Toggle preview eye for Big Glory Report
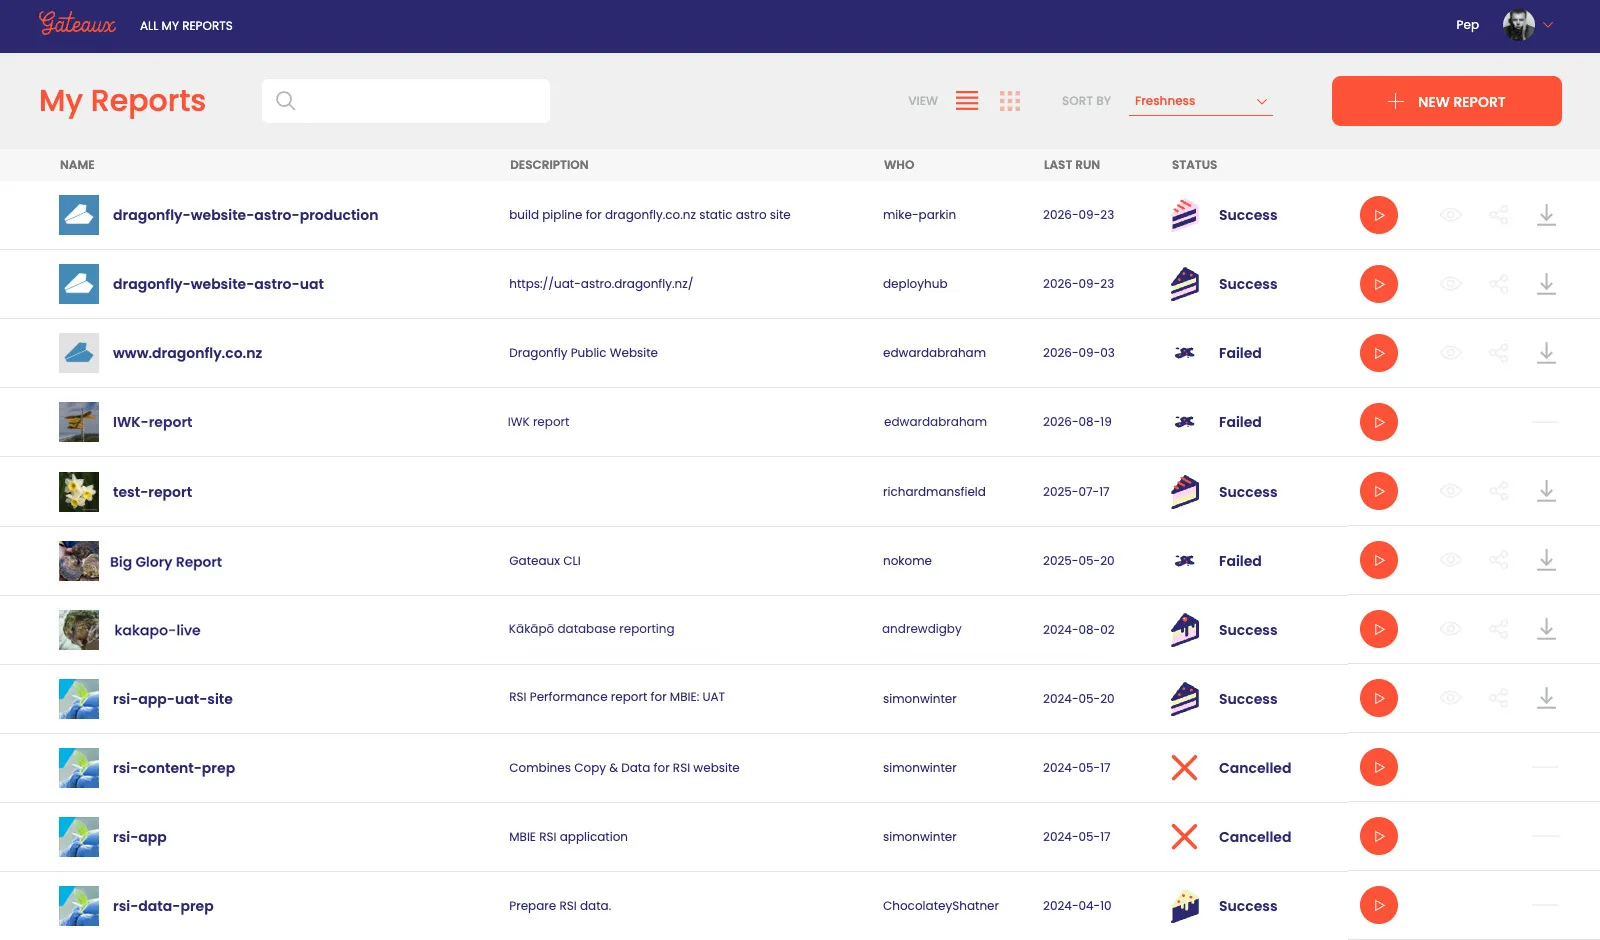The image size is (1600, 940). pyautogui.click(x=1450, y=560)
